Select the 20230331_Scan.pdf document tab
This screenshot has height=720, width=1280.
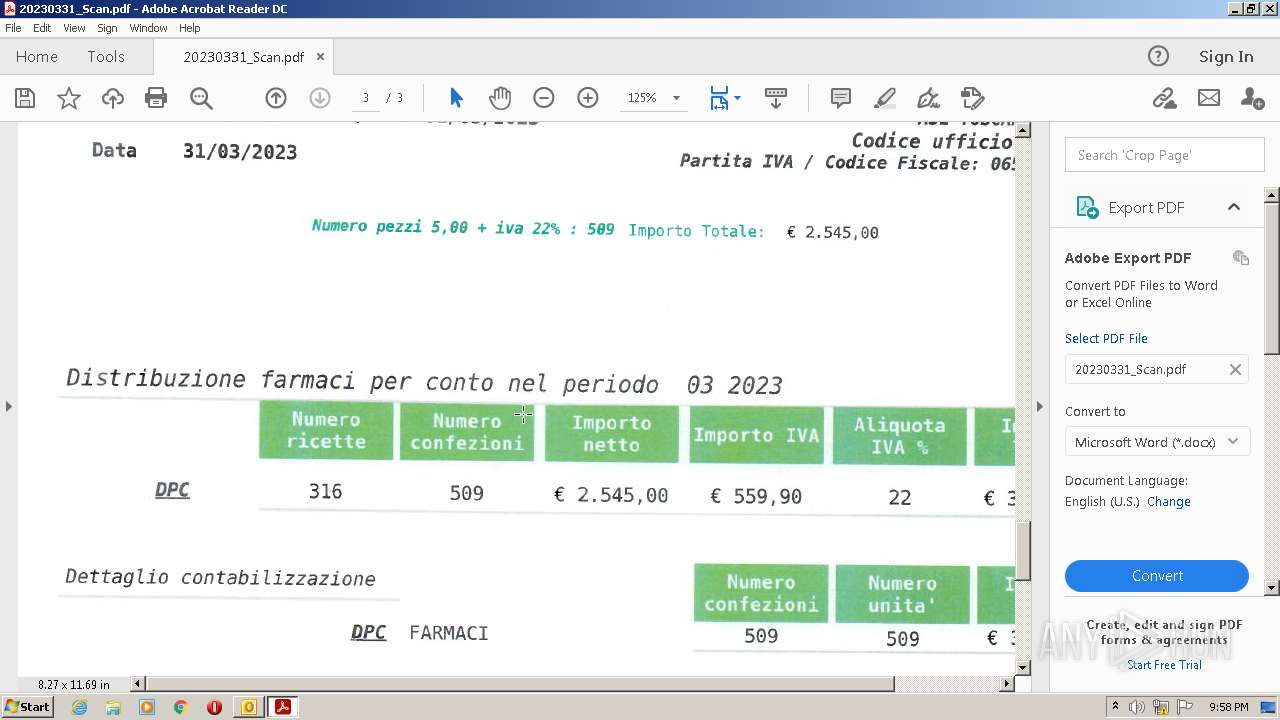[243, 57]
